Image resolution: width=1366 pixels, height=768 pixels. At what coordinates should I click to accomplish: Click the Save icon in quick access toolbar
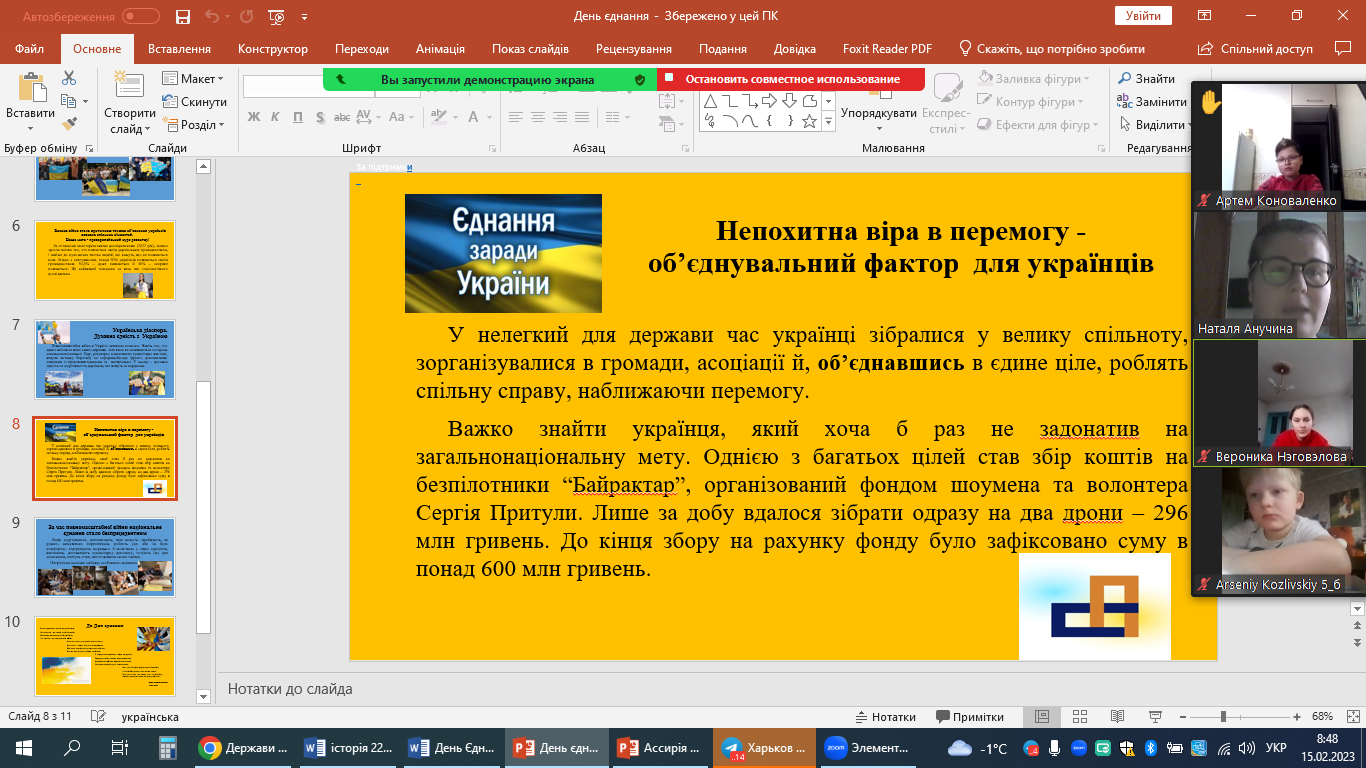[x=182, y=17]
